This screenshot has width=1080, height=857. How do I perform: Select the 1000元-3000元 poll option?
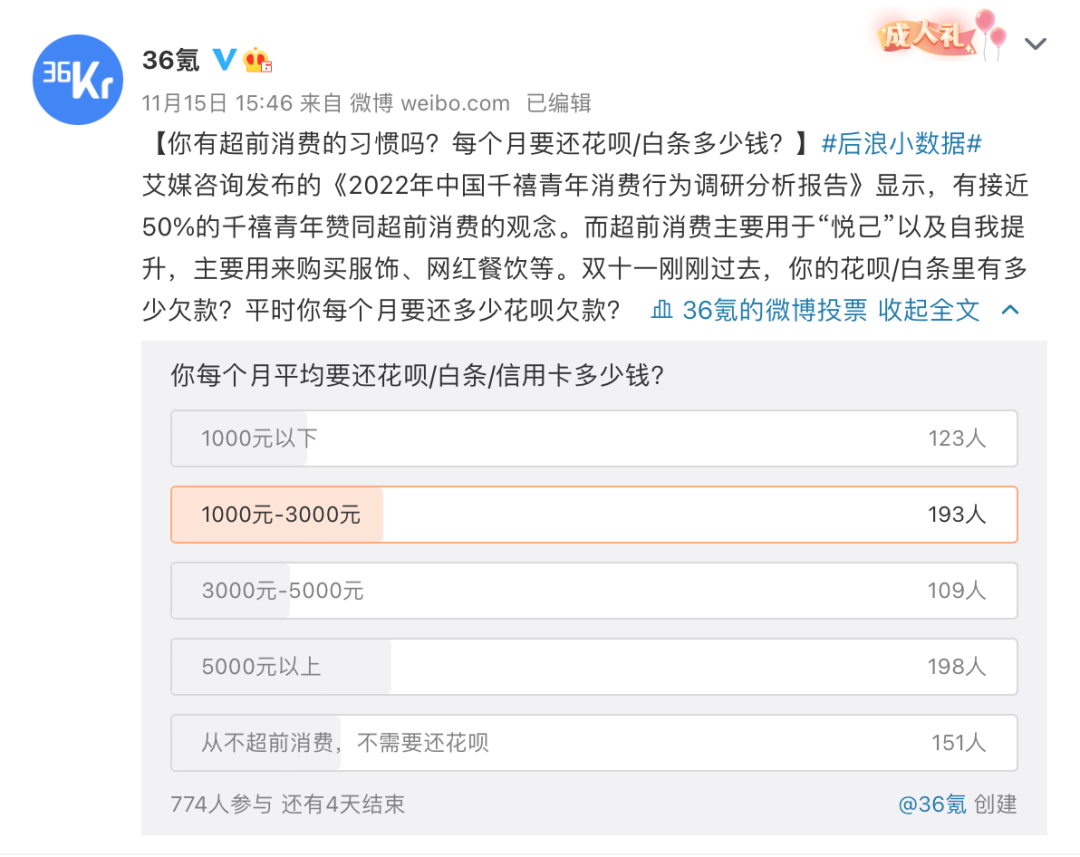coord(594,514)
